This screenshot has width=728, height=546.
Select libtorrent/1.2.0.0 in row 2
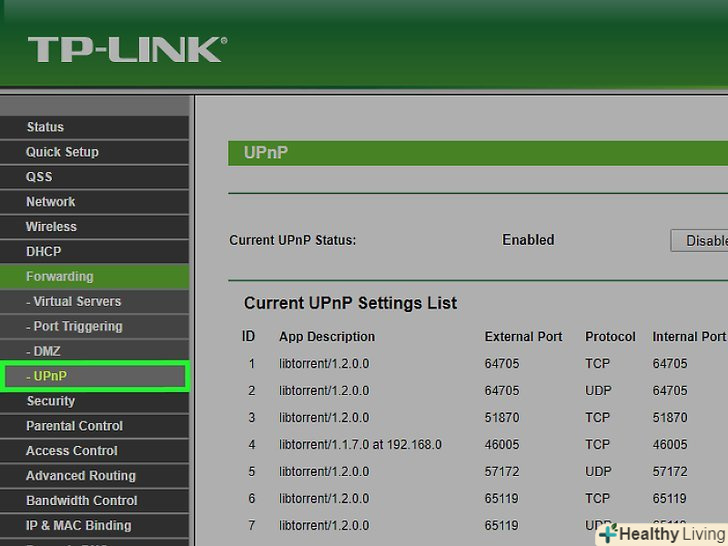coord(324,390)
